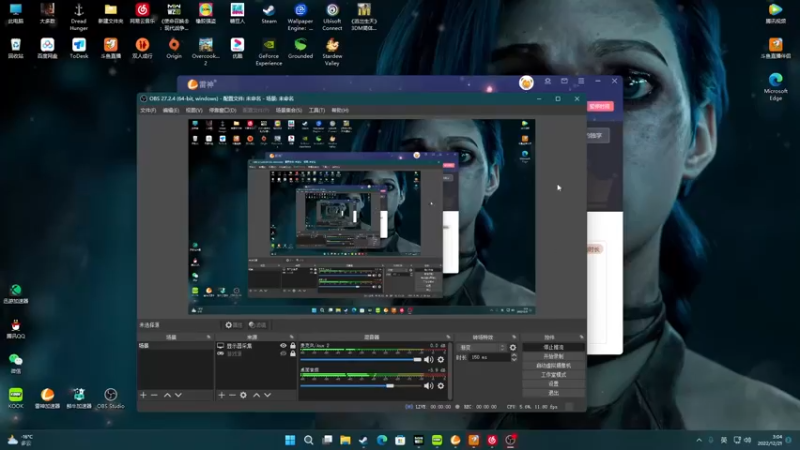Viewport: 800px width, 450px height.
Task: Open the 停靠窗口(D) menu in OBS
Action: 222,110
